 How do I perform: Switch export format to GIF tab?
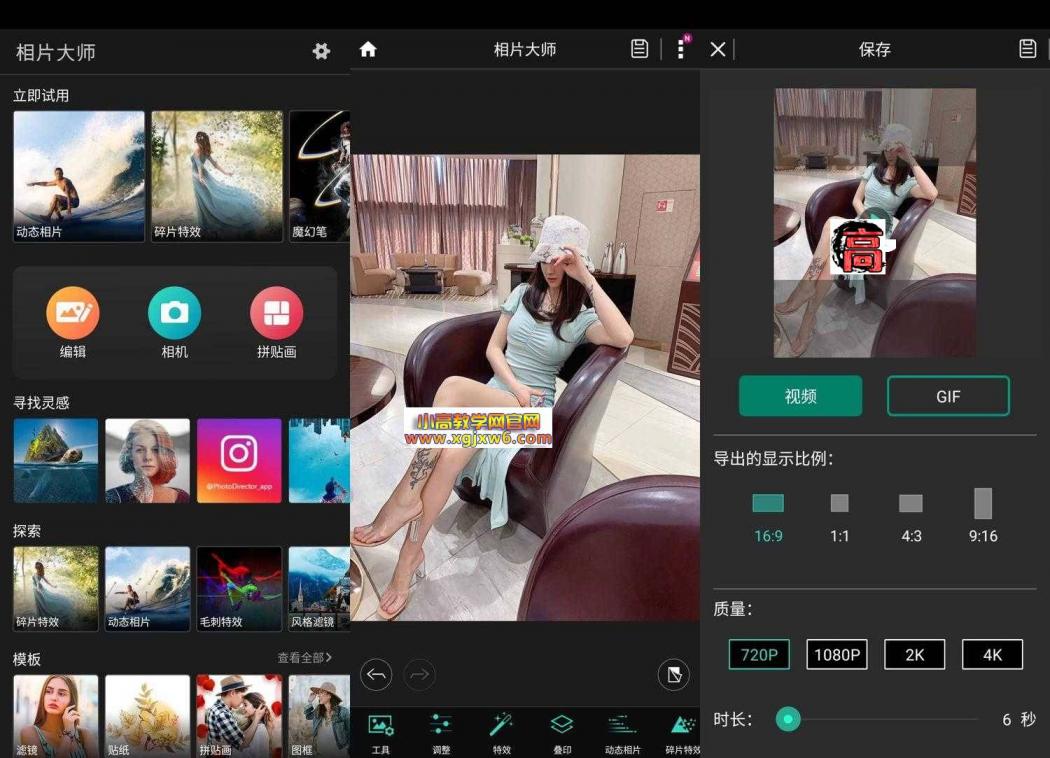coord(948,396)
